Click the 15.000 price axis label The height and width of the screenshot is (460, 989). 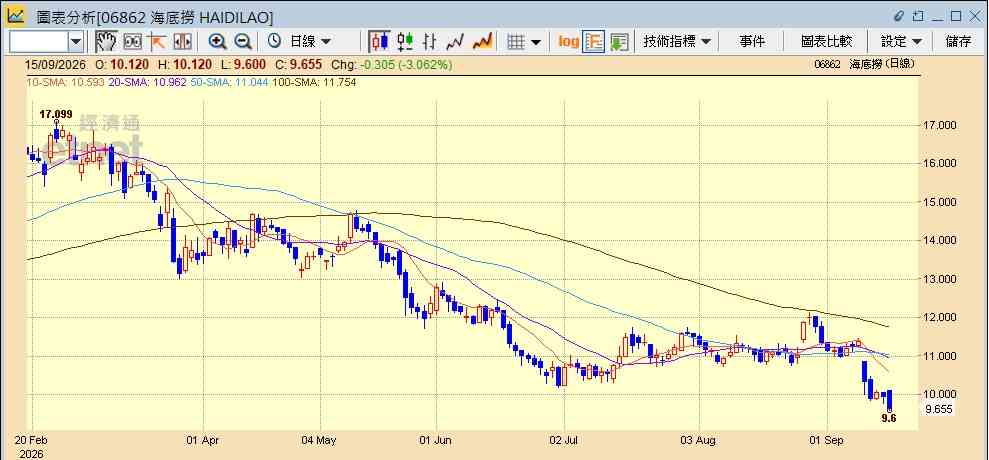[x=940, y=203]
